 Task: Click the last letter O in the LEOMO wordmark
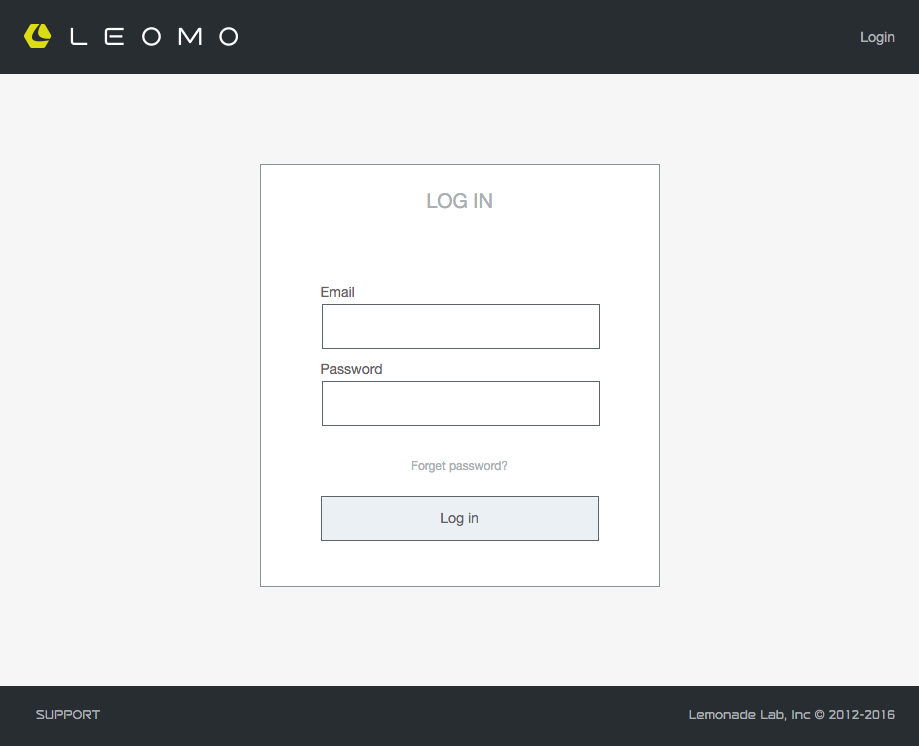(229, 36)
